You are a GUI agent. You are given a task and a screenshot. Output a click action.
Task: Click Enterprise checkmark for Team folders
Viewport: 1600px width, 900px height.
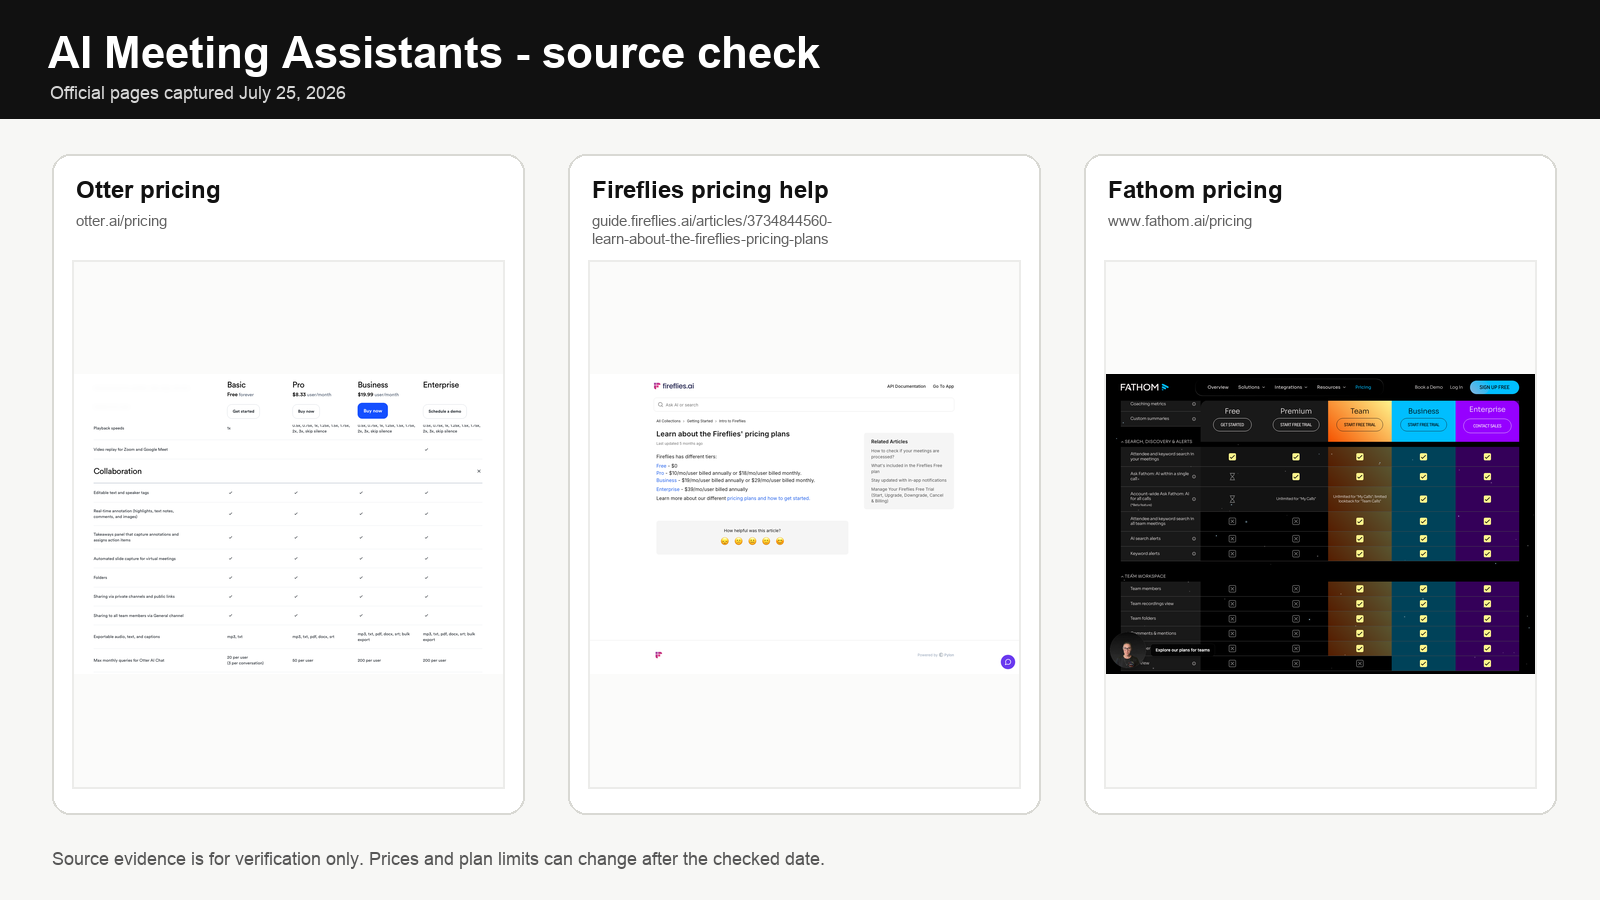1487,619
